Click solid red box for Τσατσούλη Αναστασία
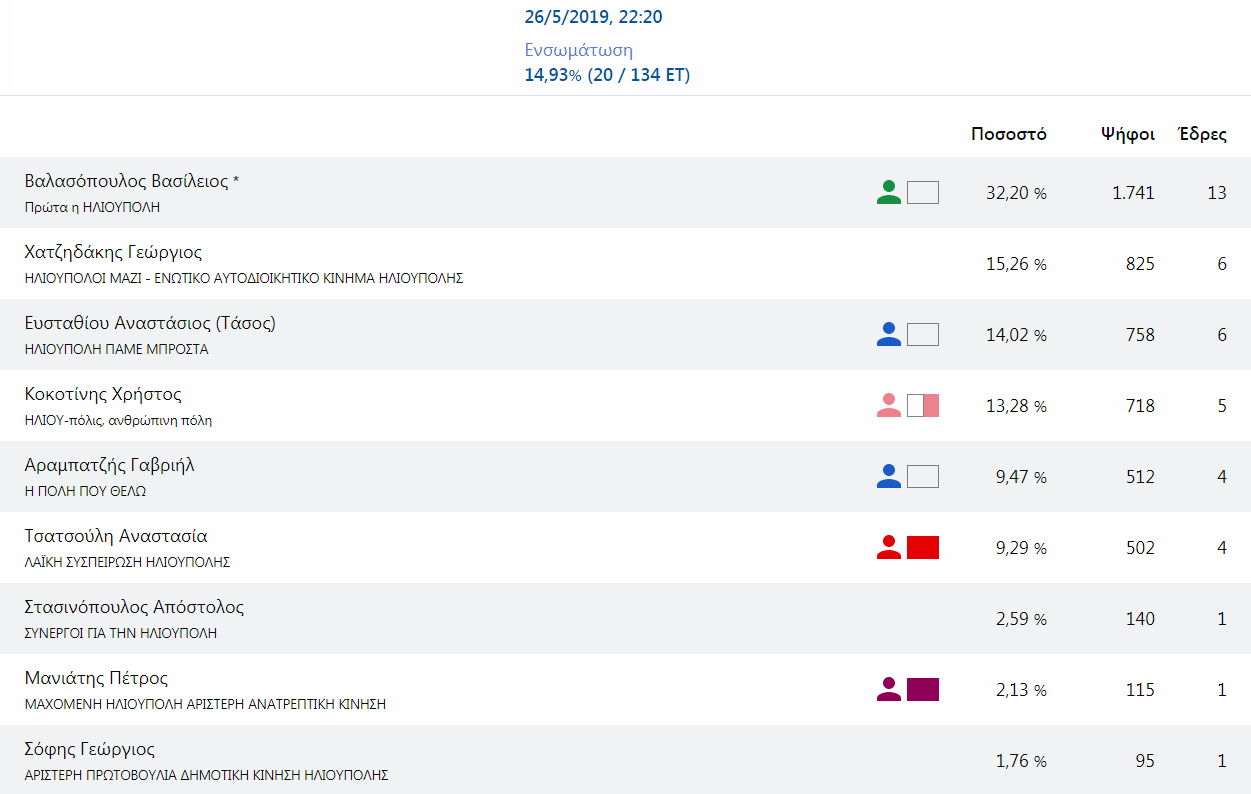Viewport: 1251px width, 794px height. [x=923, y=547]
